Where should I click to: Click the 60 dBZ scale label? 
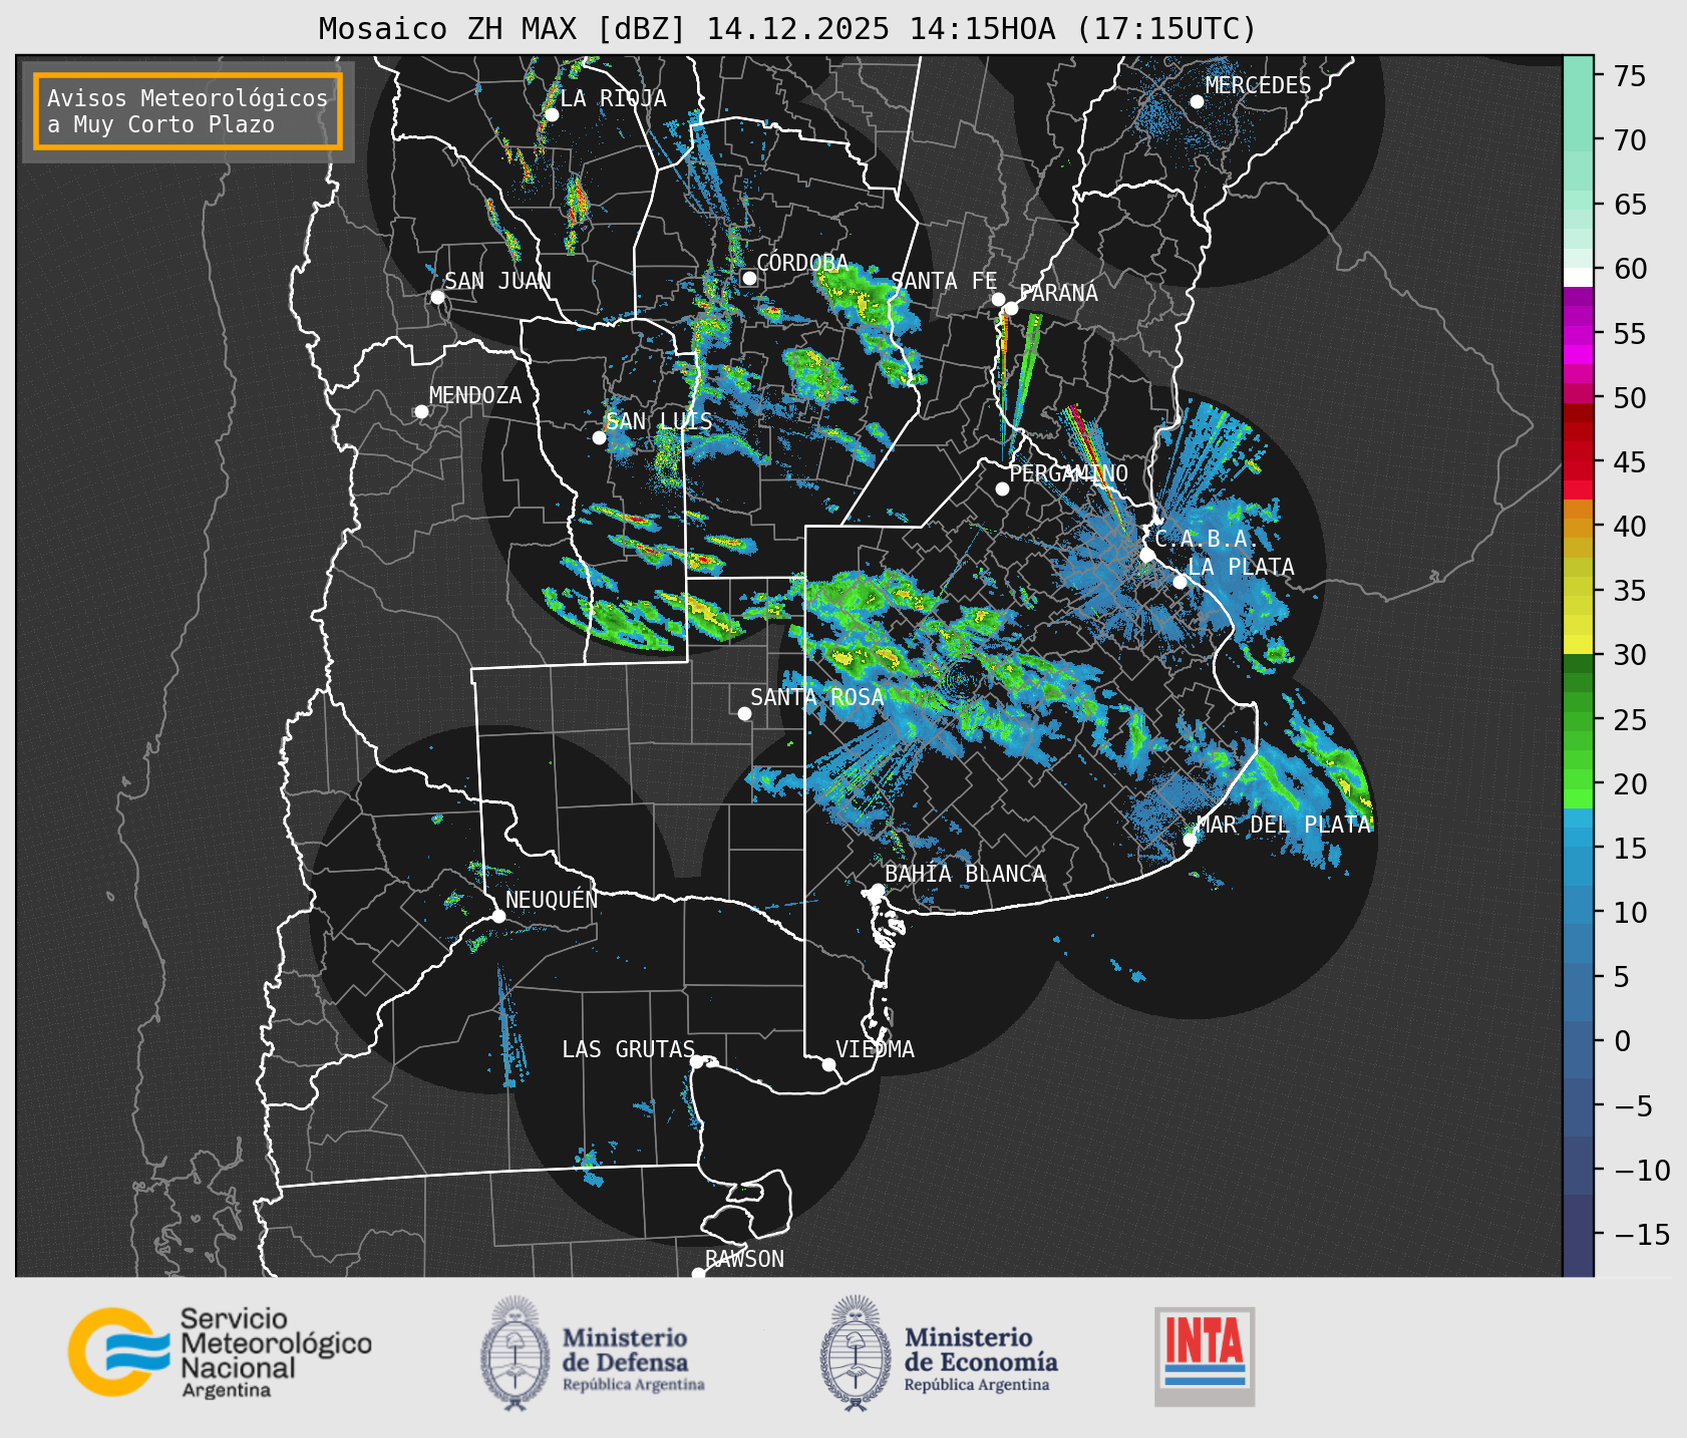coord(1628,269)
